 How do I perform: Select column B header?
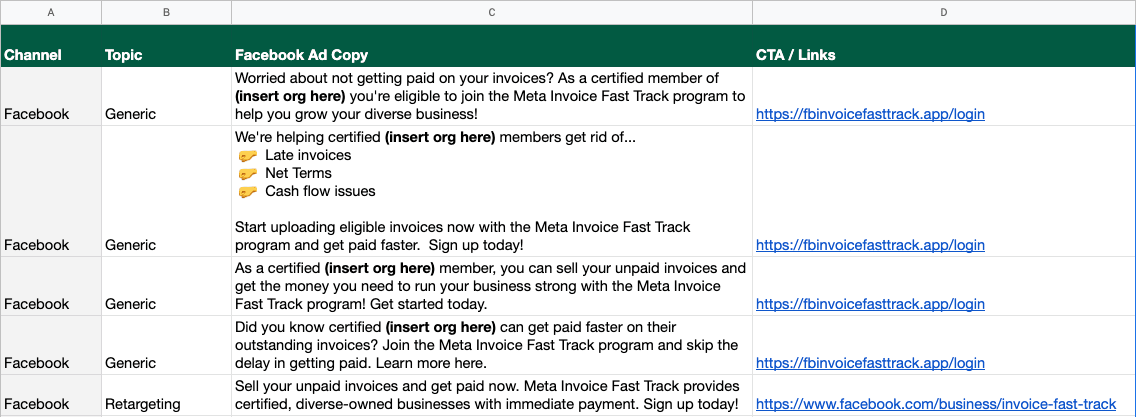click(167, 12)
